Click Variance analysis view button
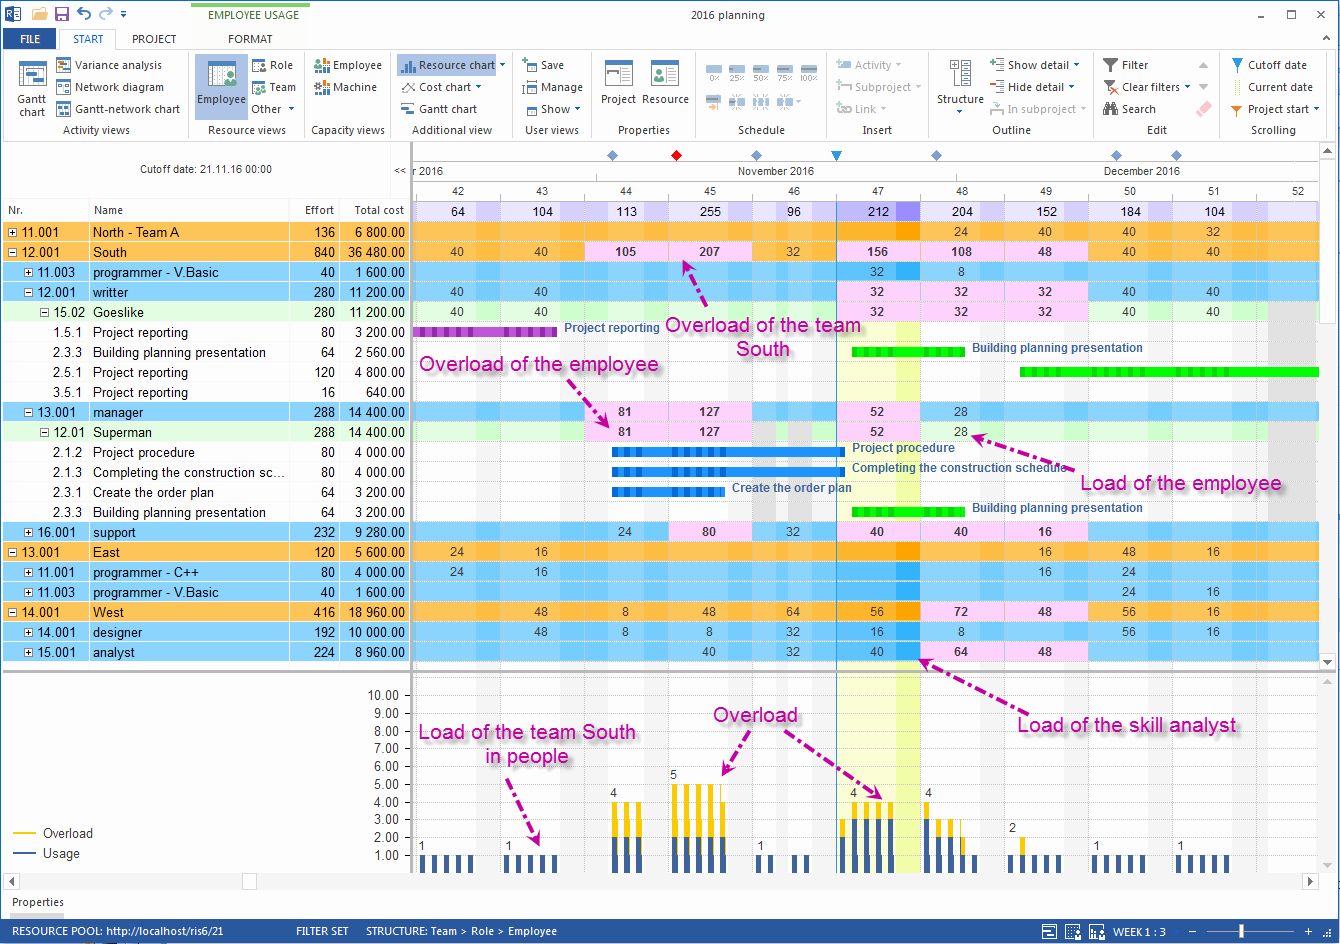Image resolution: width=1340 pixels, height=944 pixels. click(109, 65)
